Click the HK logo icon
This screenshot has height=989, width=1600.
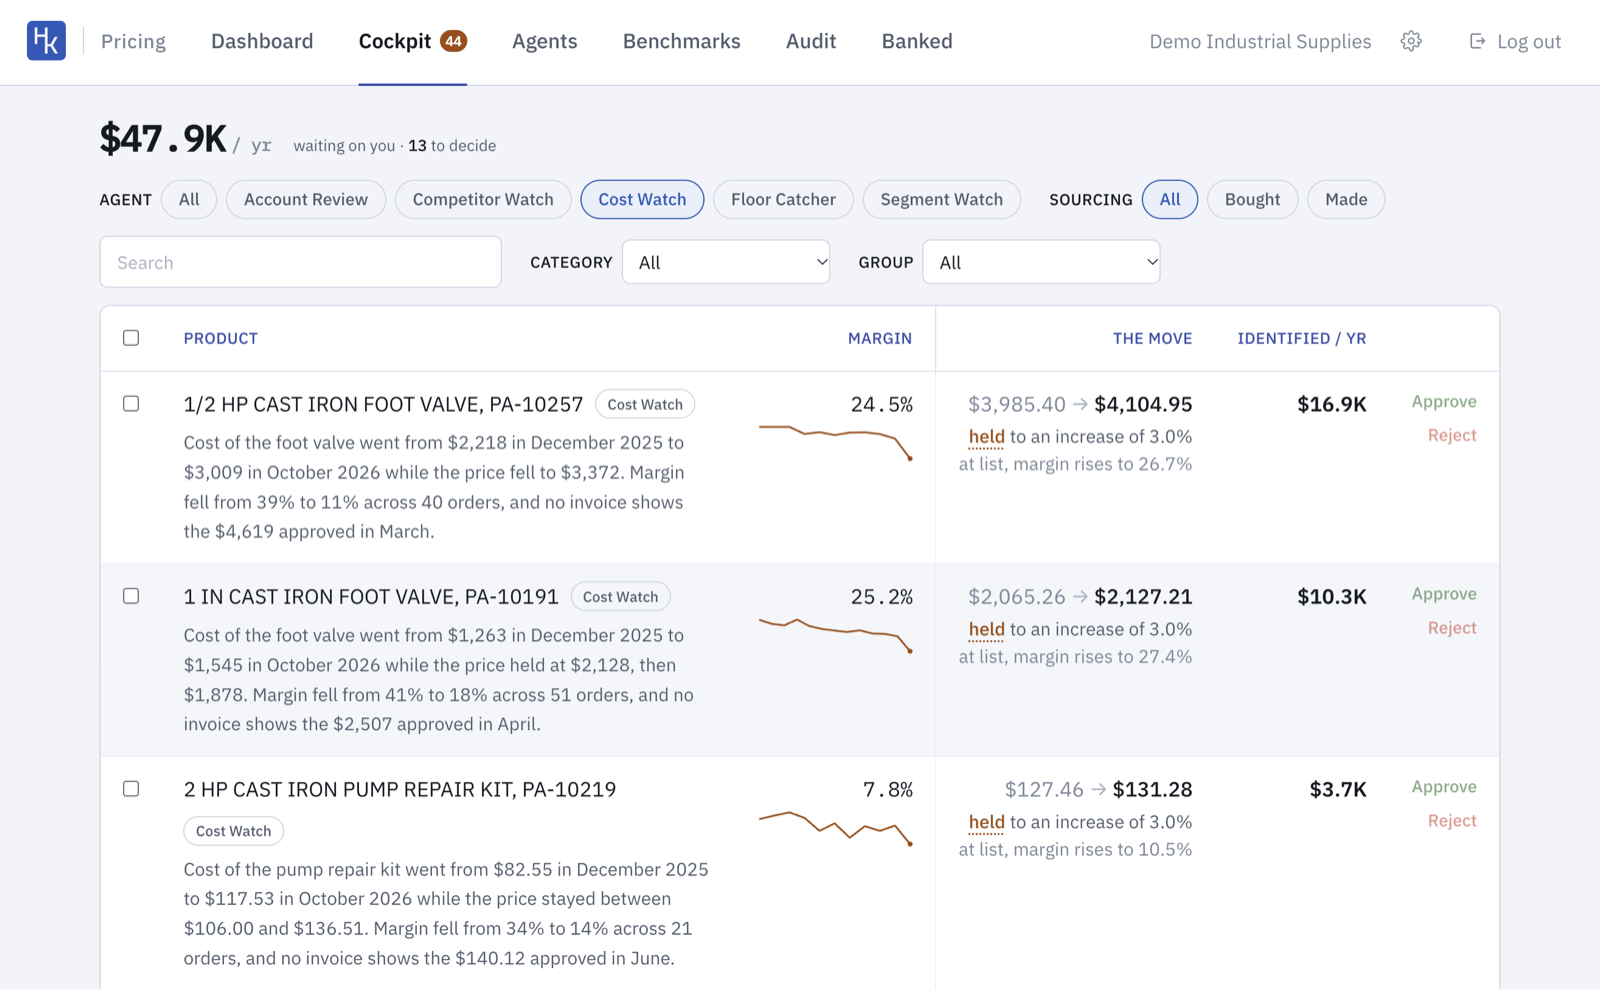coord(46,41)
